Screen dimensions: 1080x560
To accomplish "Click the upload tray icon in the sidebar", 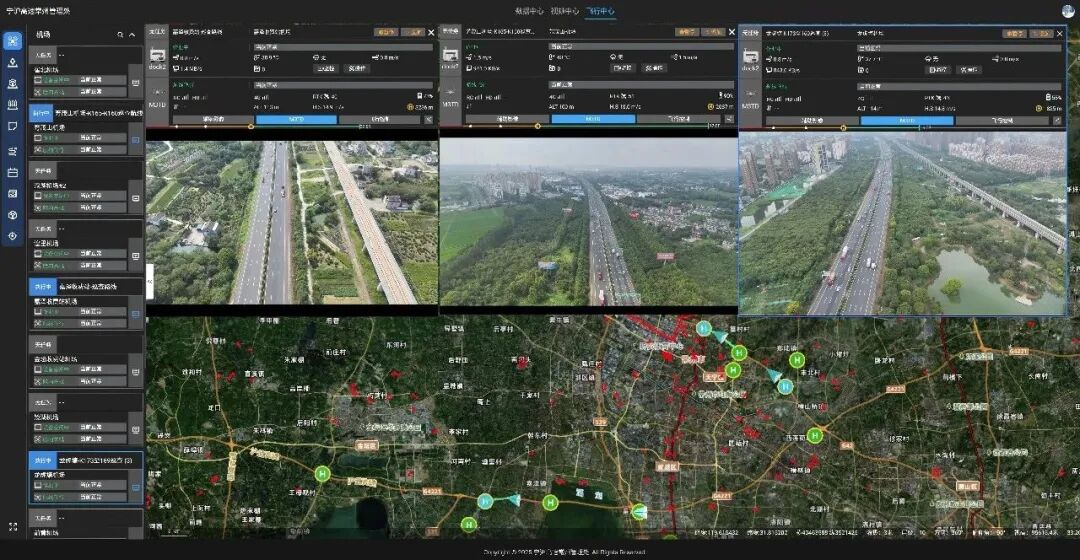I will click(x=12, y=63).
